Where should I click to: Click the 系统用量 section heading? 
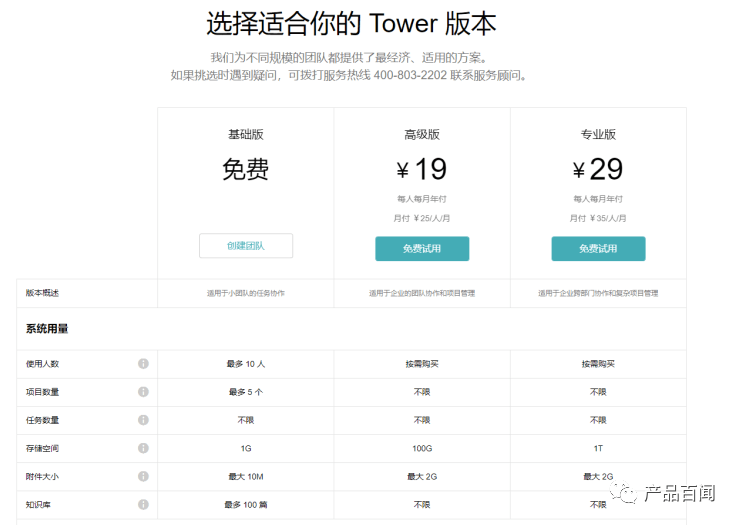click(47, 328)
